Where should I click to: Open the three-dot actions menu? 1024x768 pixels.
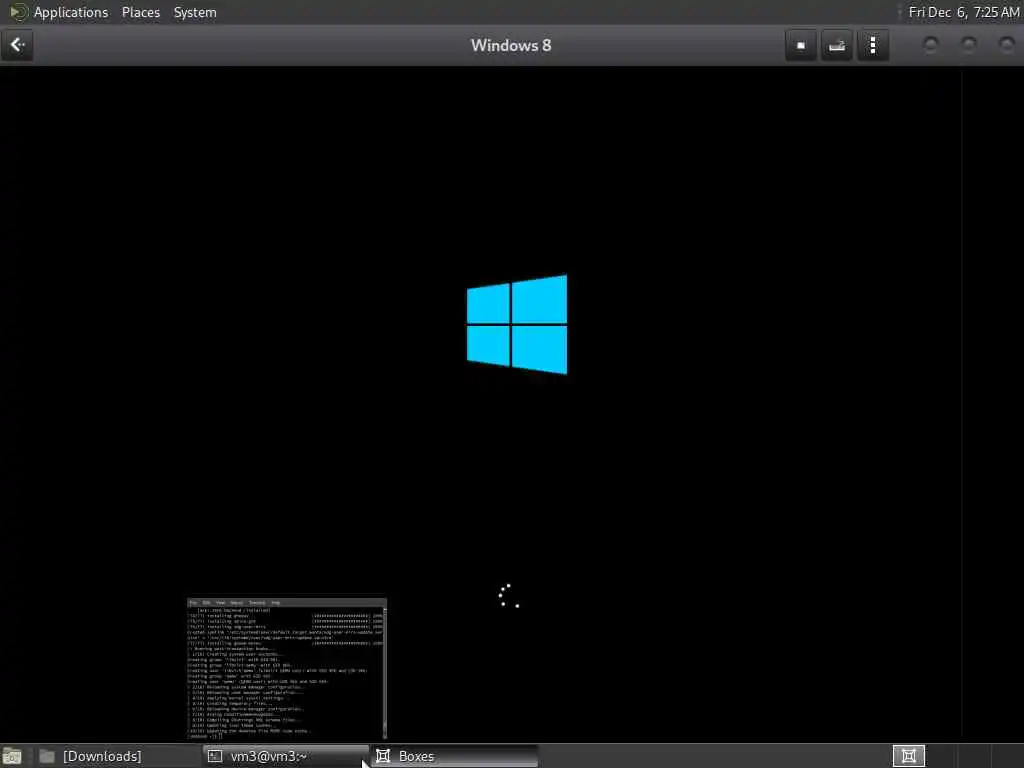tap(872, 45)
